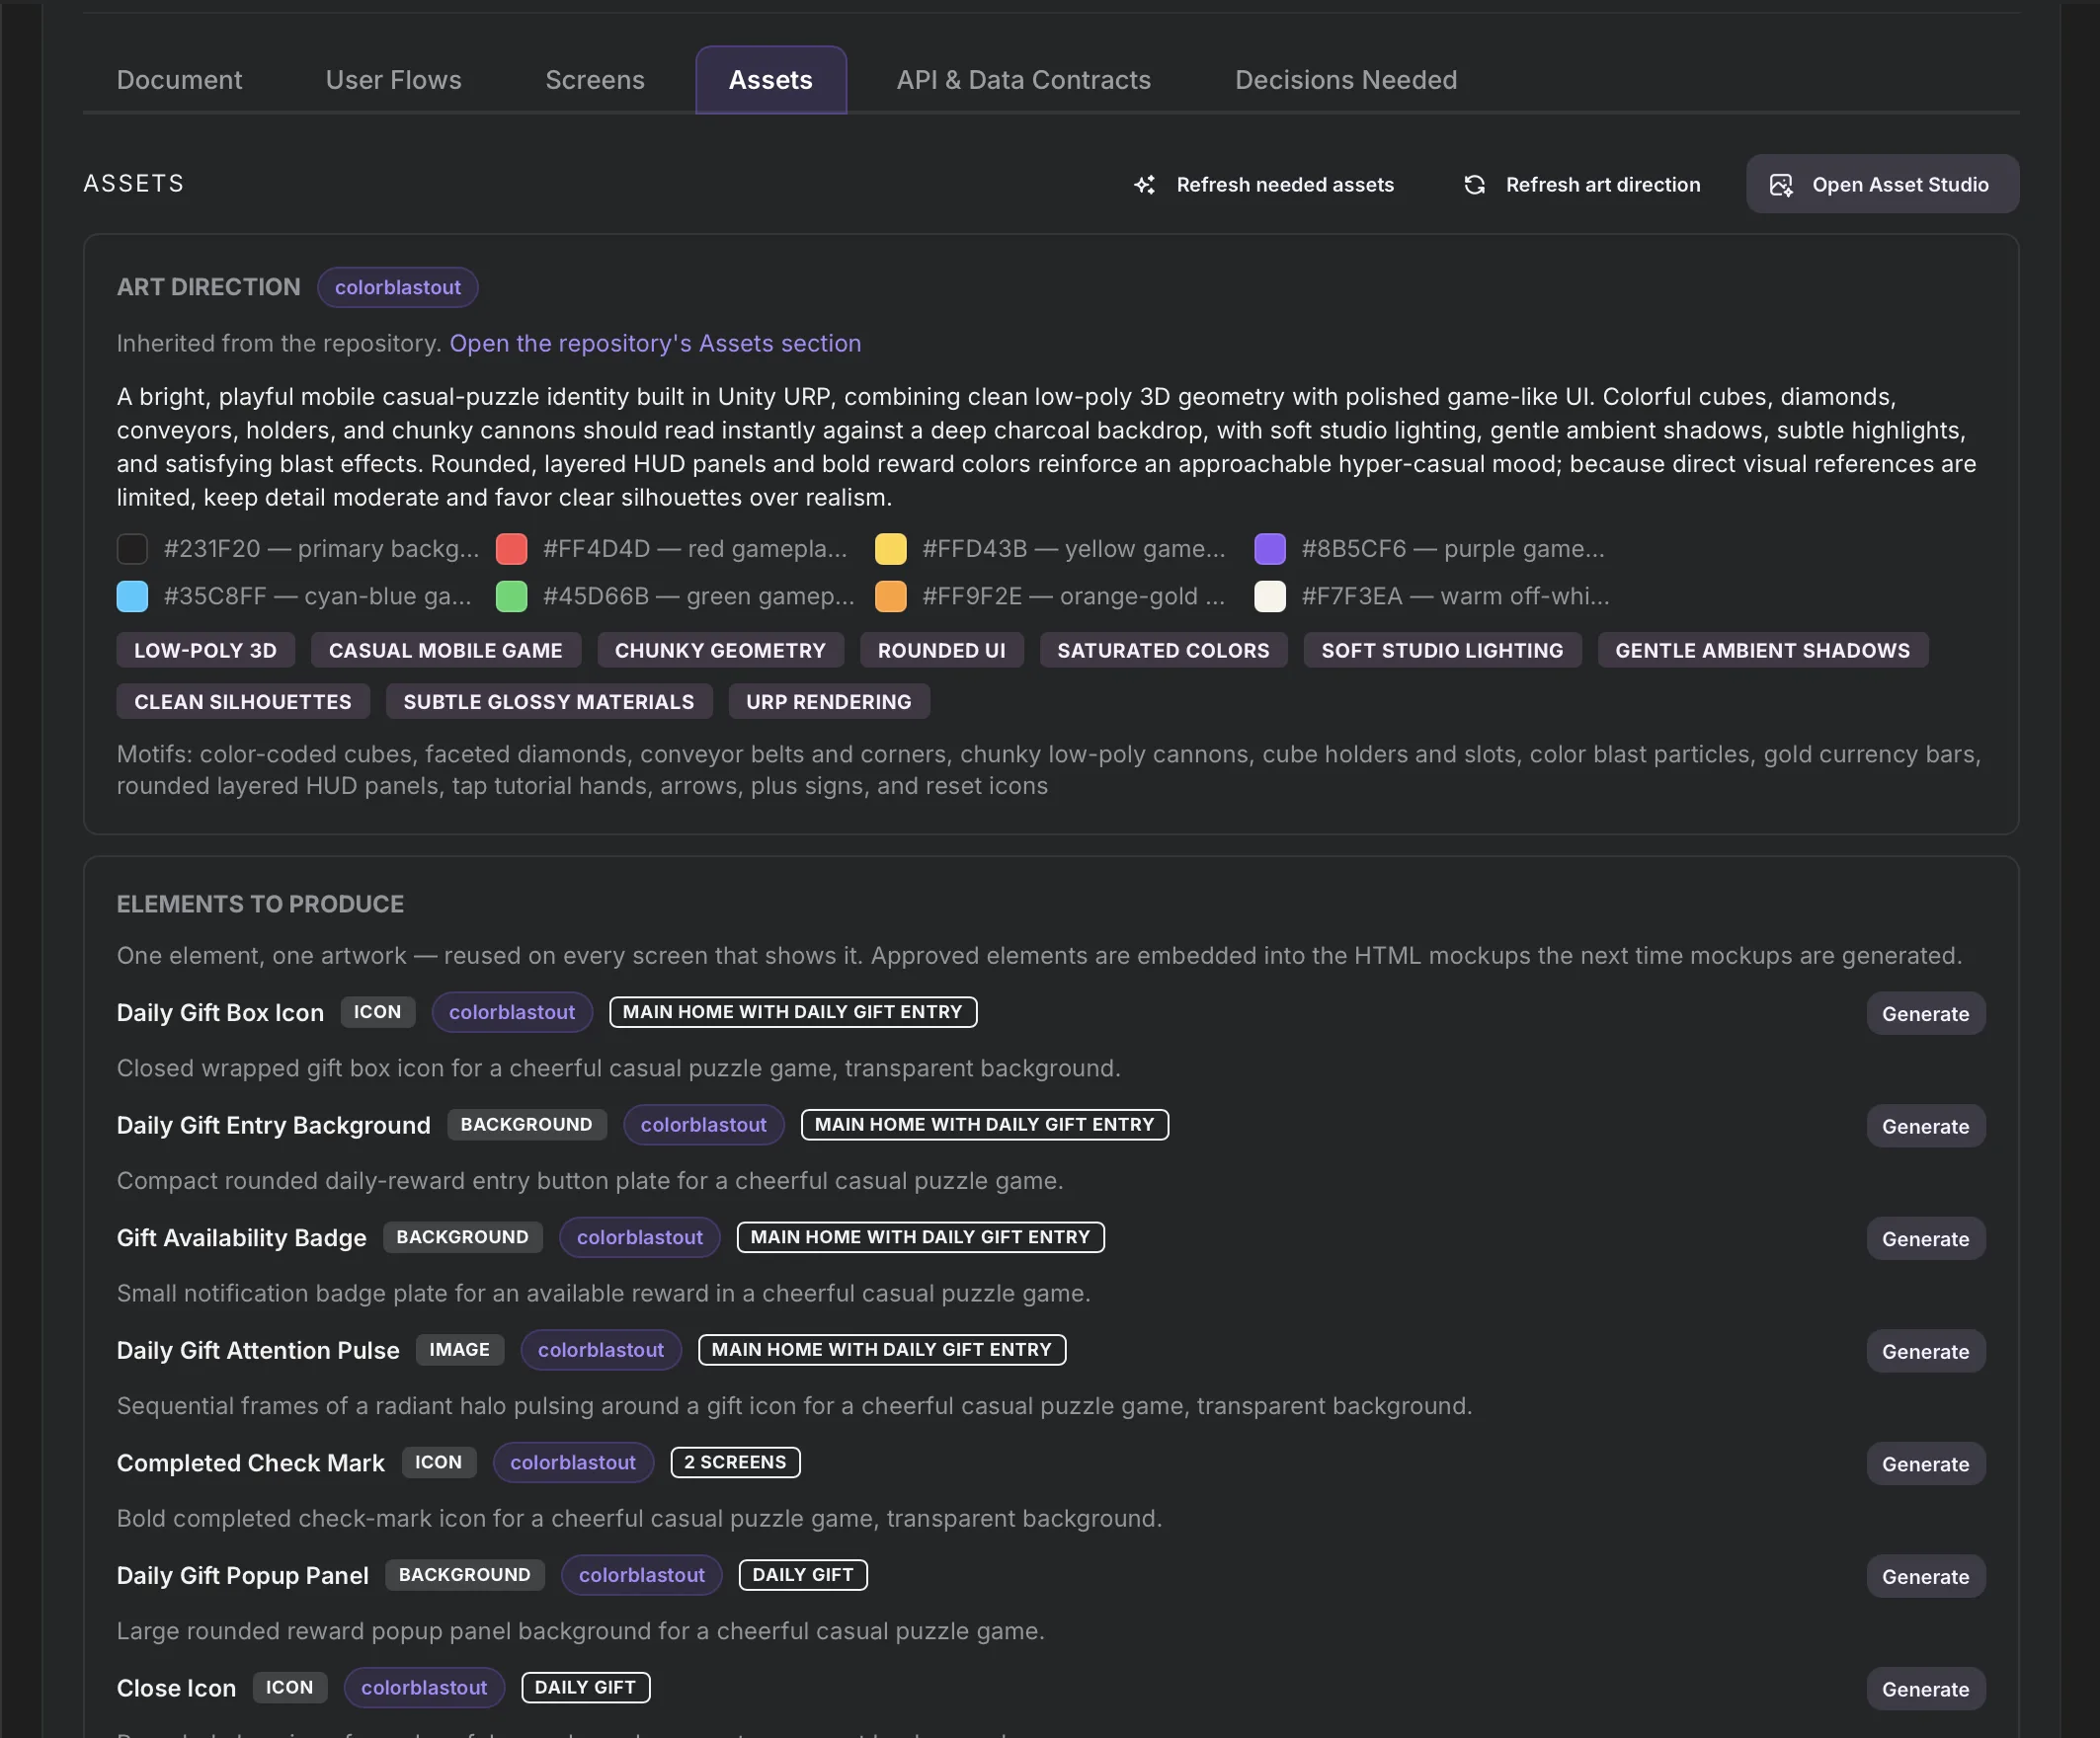The image size is (2100, 1738).
Task: Click the 2 SCREENS tag on Completed Check Mark
Action: click(735, 1463)
